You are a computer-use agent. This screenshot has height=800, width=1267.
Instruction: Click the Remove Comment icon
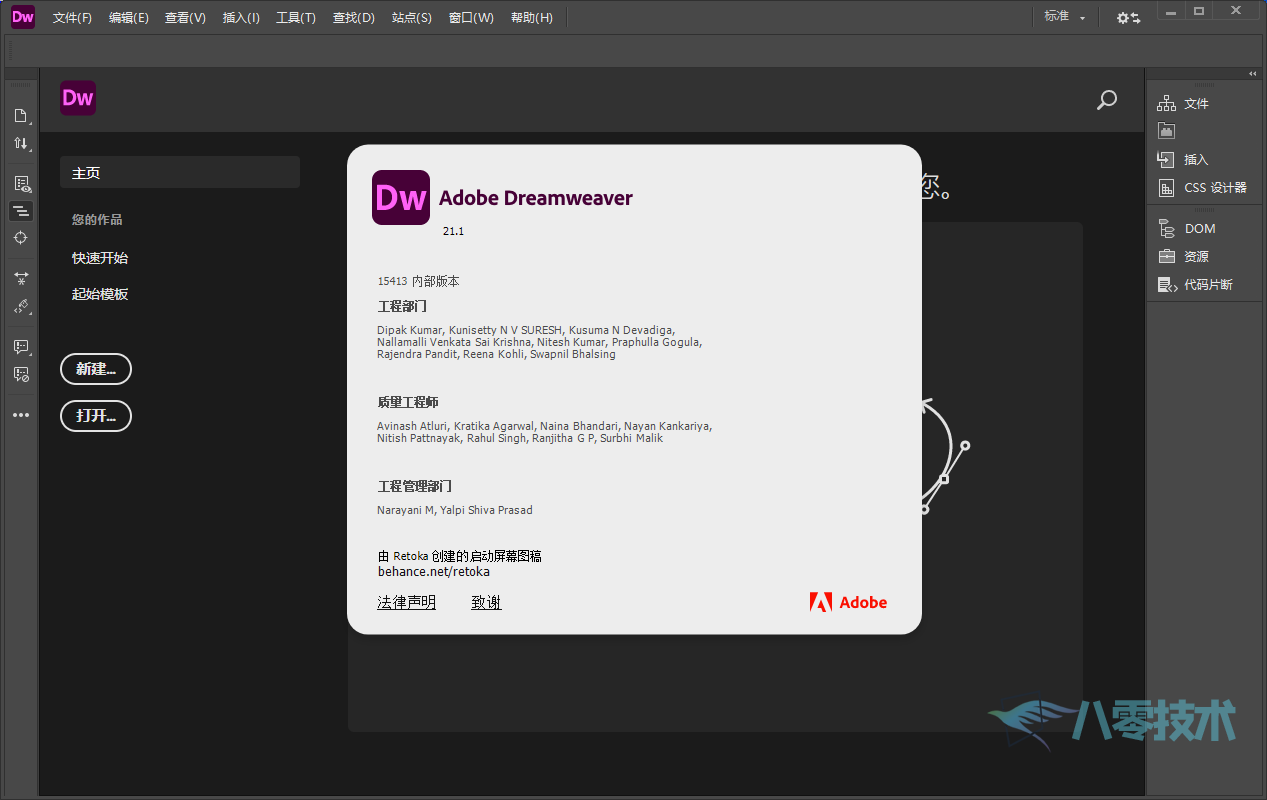21,375
